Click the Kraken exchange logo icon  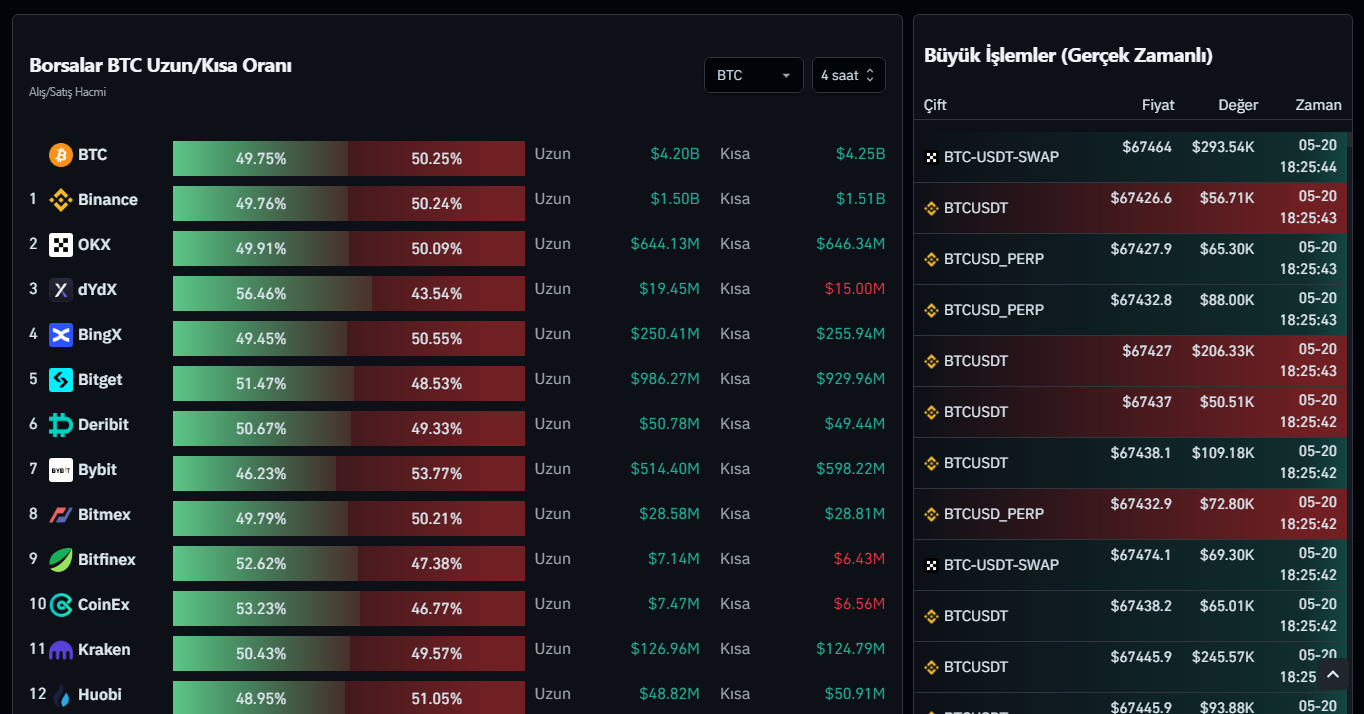(61, 650)
